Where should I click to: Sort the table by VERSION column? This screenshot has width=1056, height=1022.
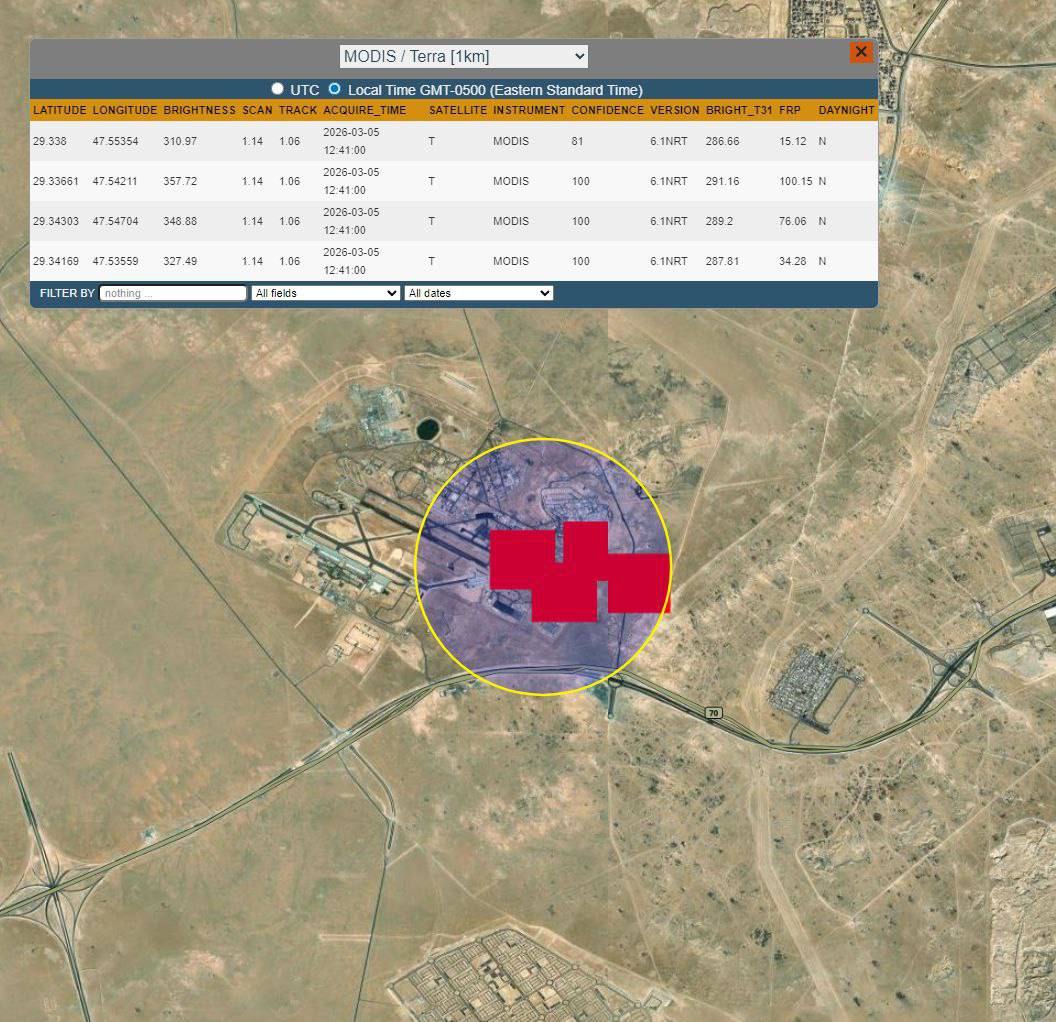click(x=674, y=110)
